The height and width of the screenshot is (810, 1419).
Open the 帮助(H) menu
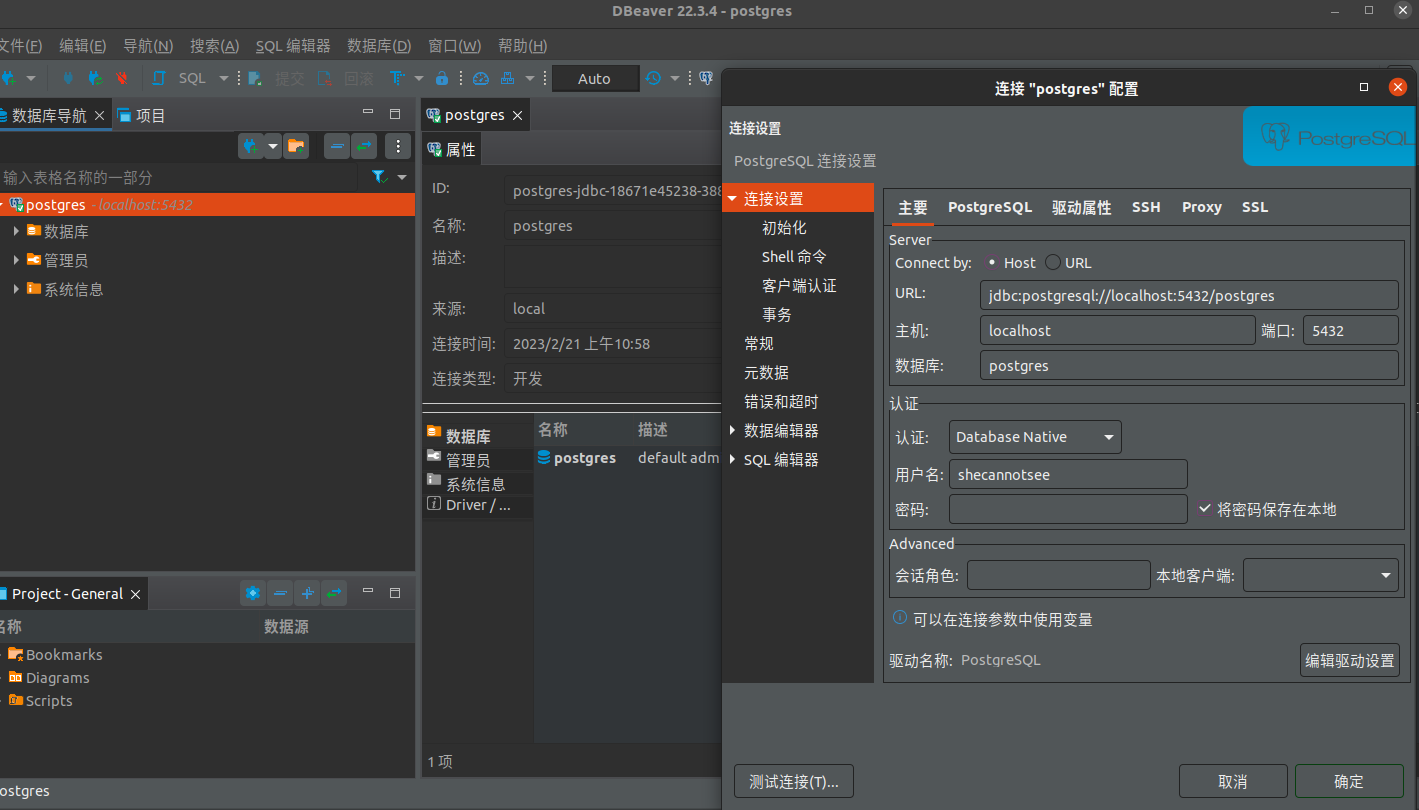(x=522, y=46)
